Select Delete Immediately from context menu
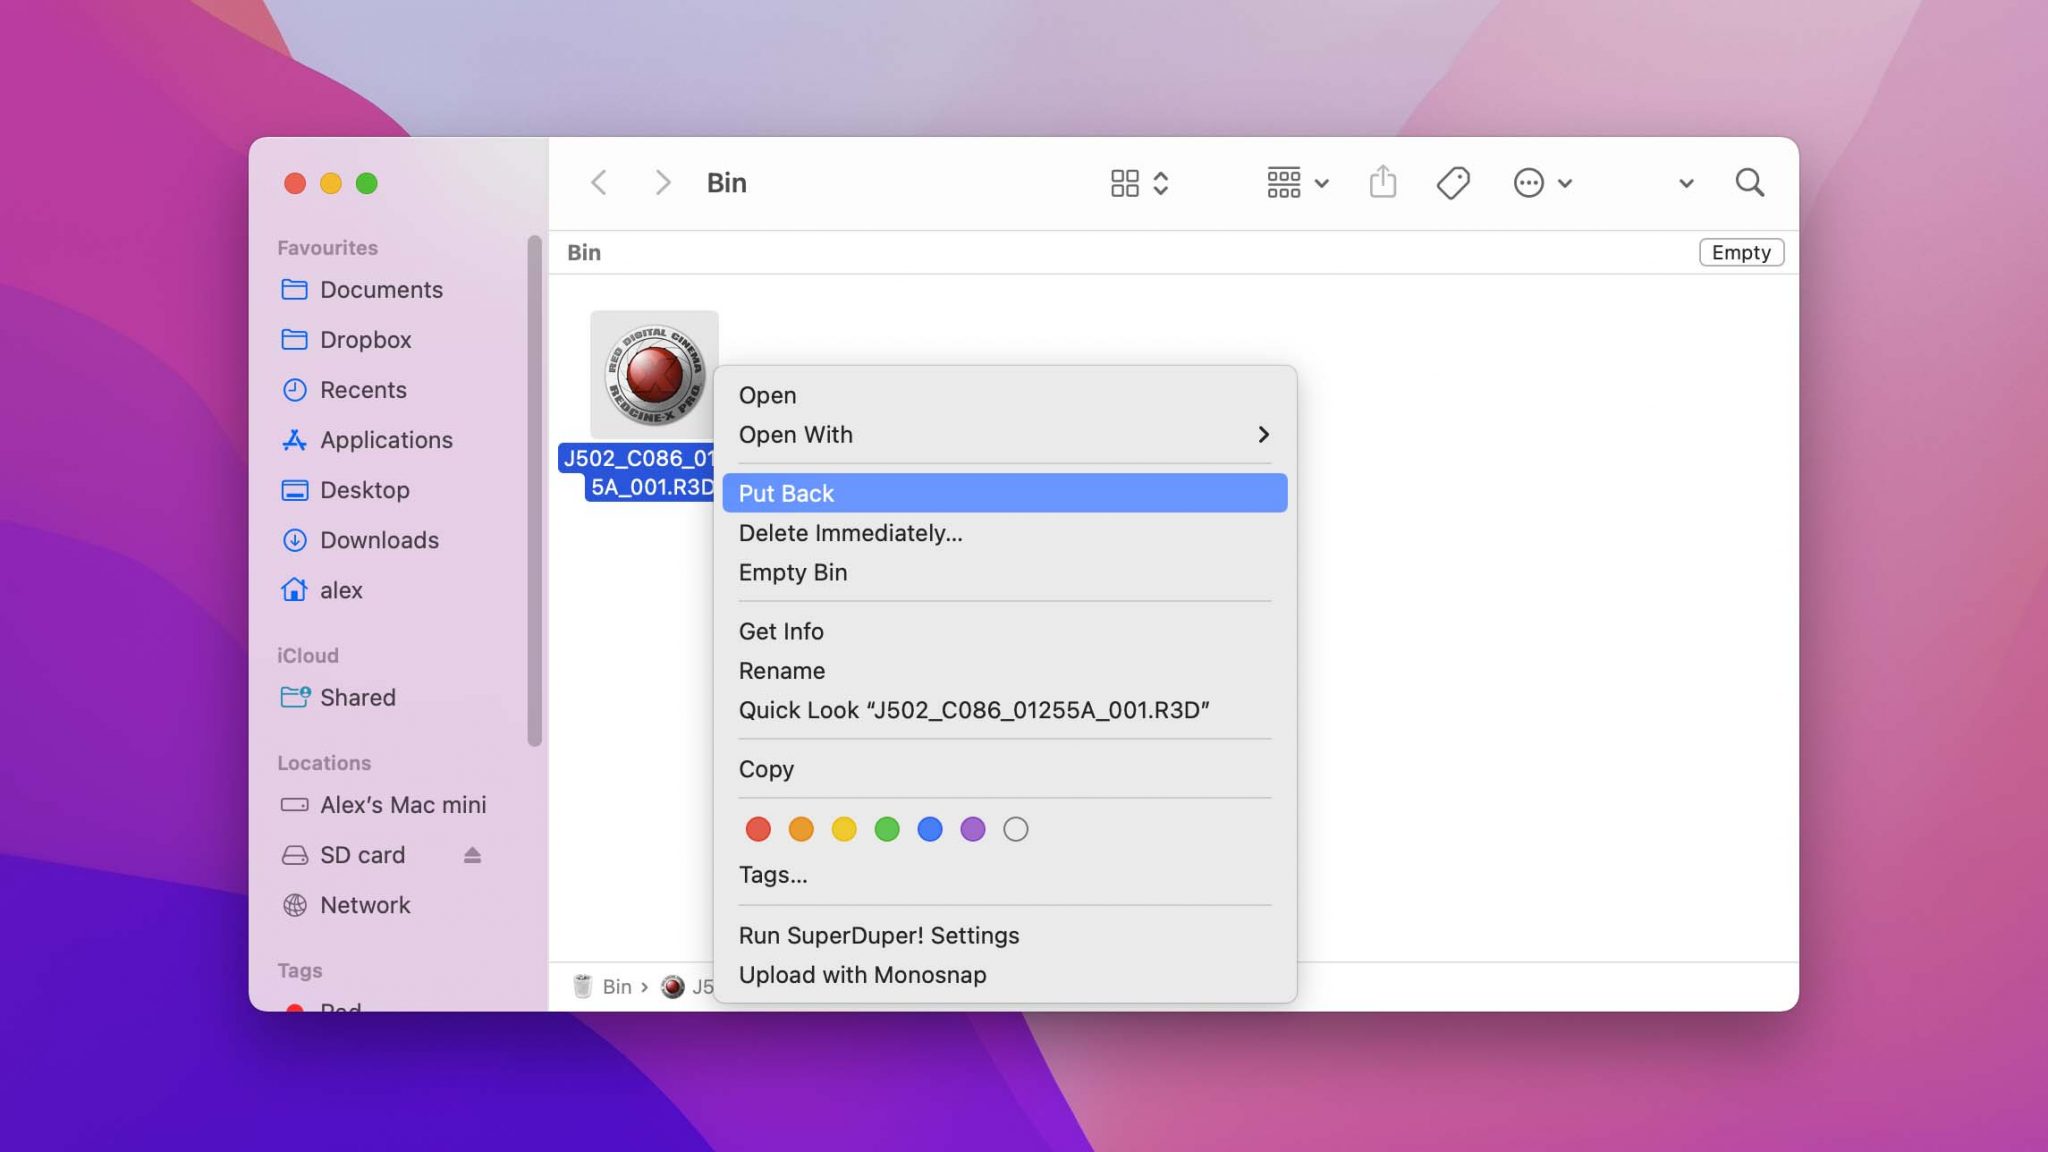 850,532
